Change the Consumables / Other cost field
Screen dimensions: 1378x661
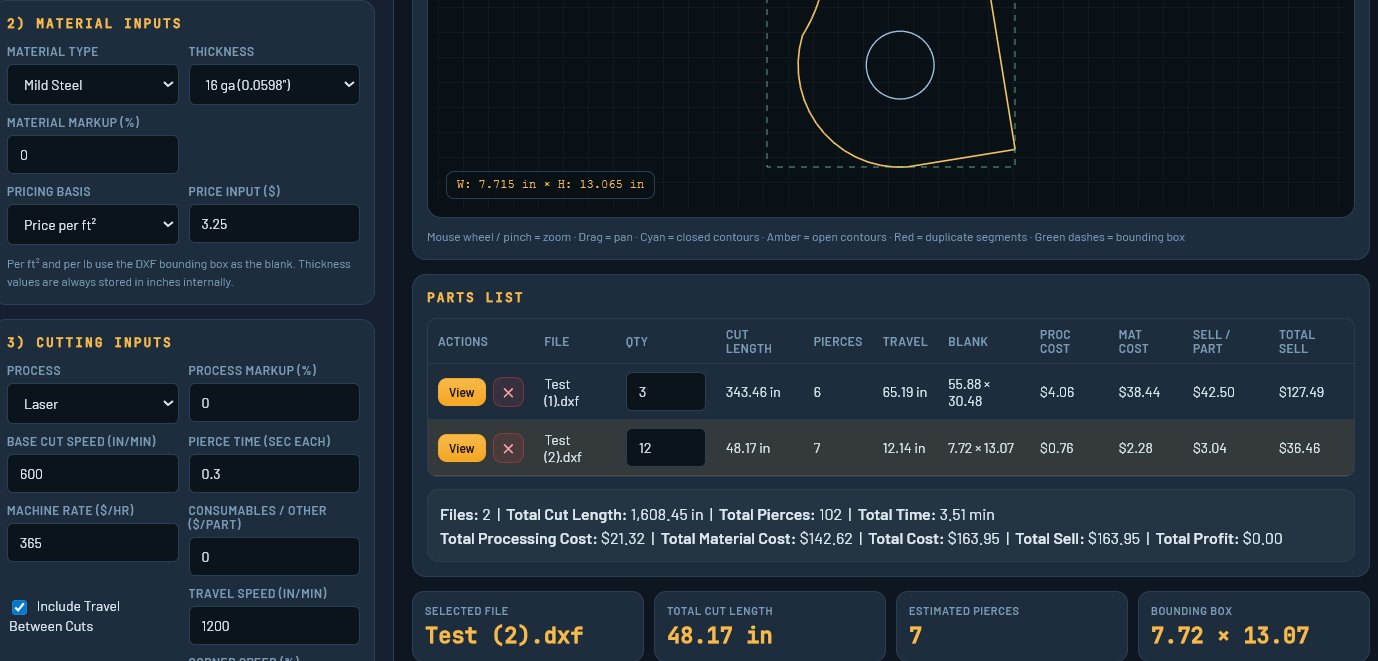(274, 556)
